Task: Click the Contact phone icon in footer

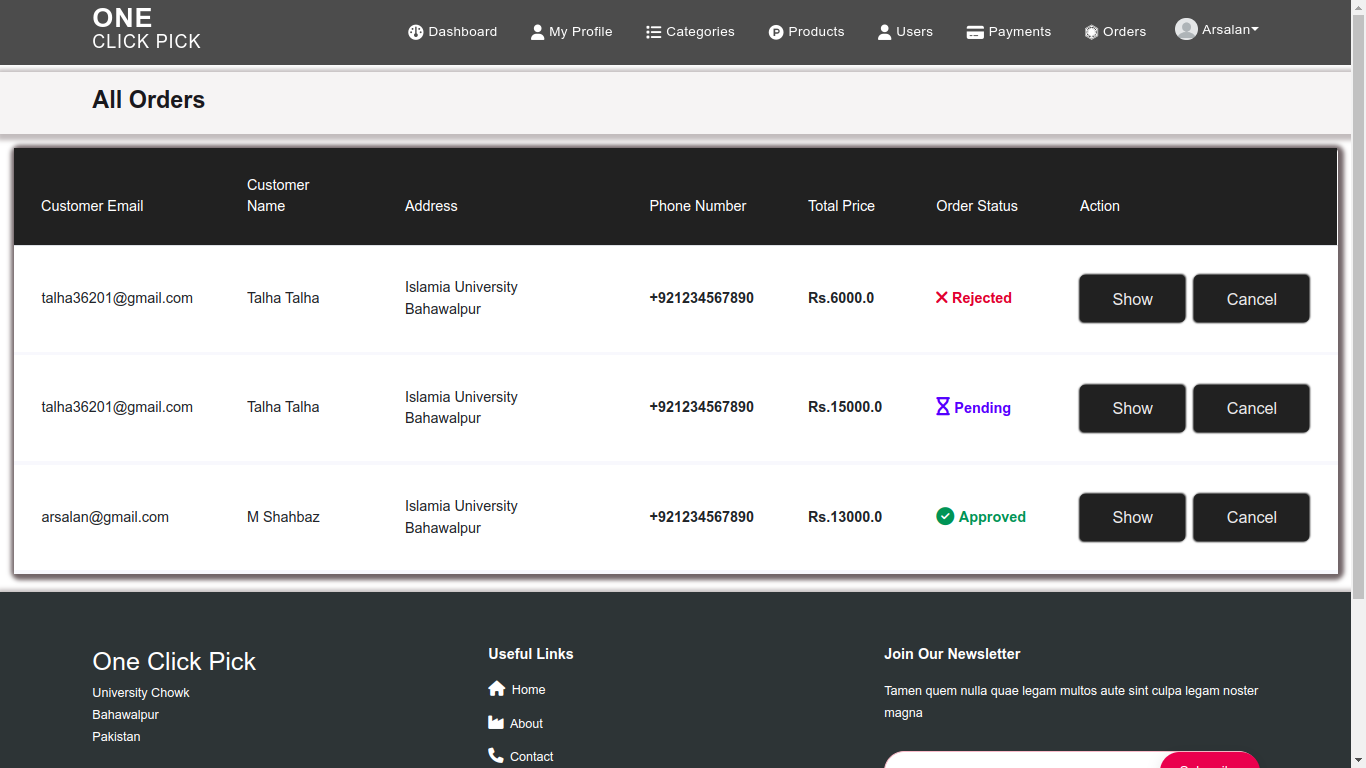Action: tap(496, 756)
